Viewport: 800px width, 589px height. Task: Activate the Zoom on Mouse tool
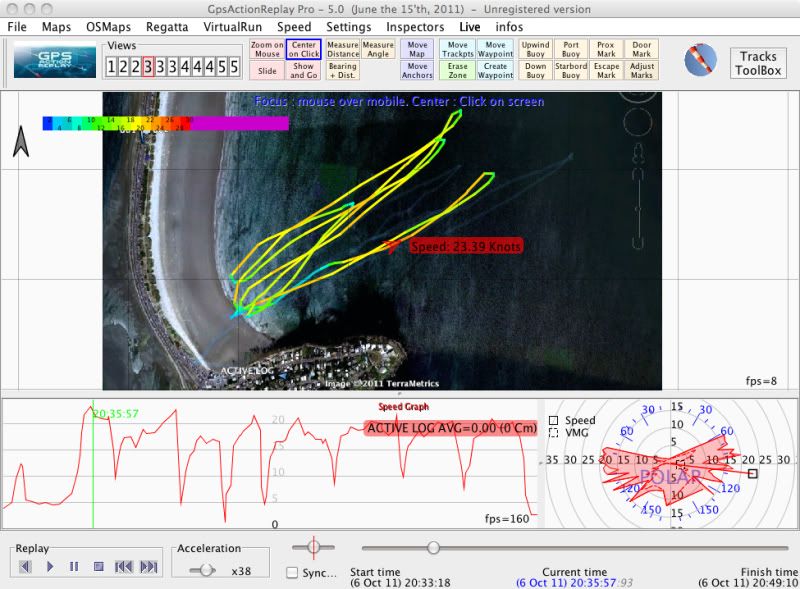click(267, 50)
